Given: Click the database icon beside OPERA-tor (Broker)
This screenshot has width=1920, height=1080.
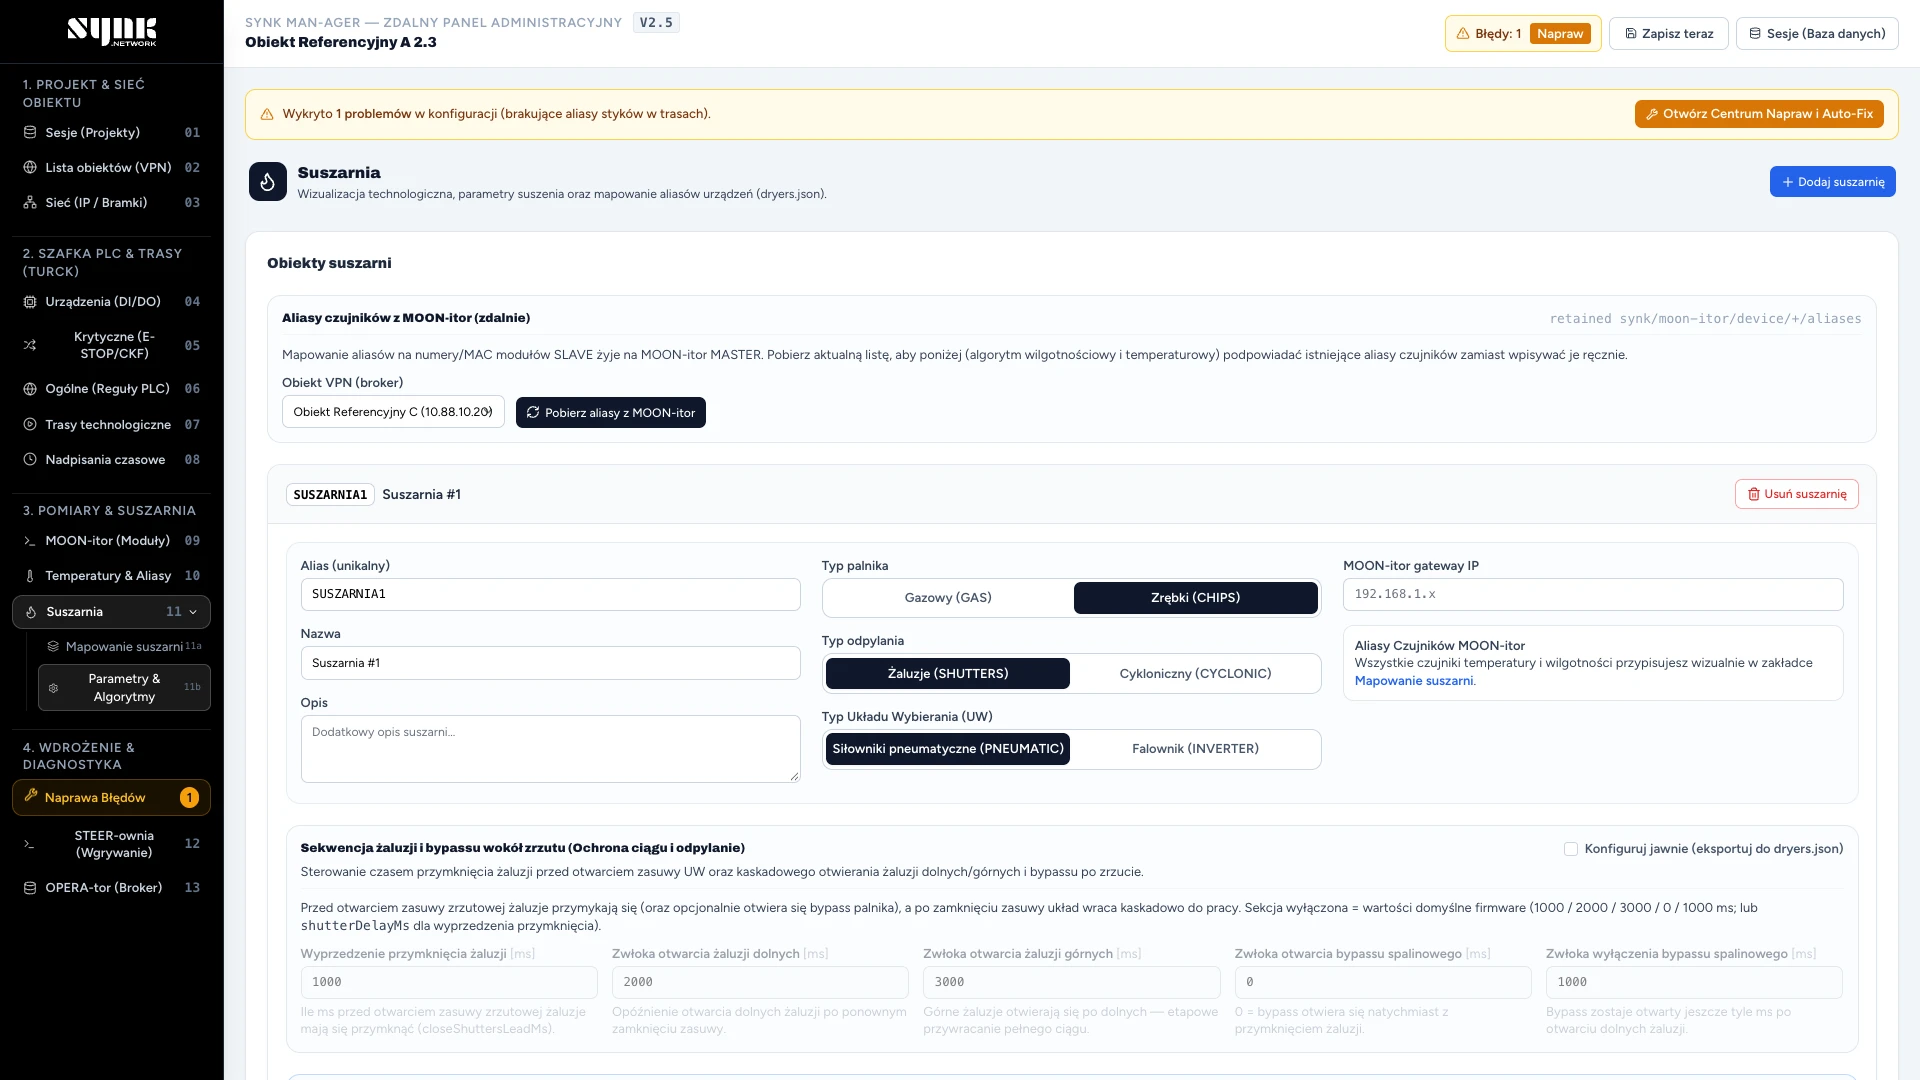Looking at the screenshot, I should [30, 888].
